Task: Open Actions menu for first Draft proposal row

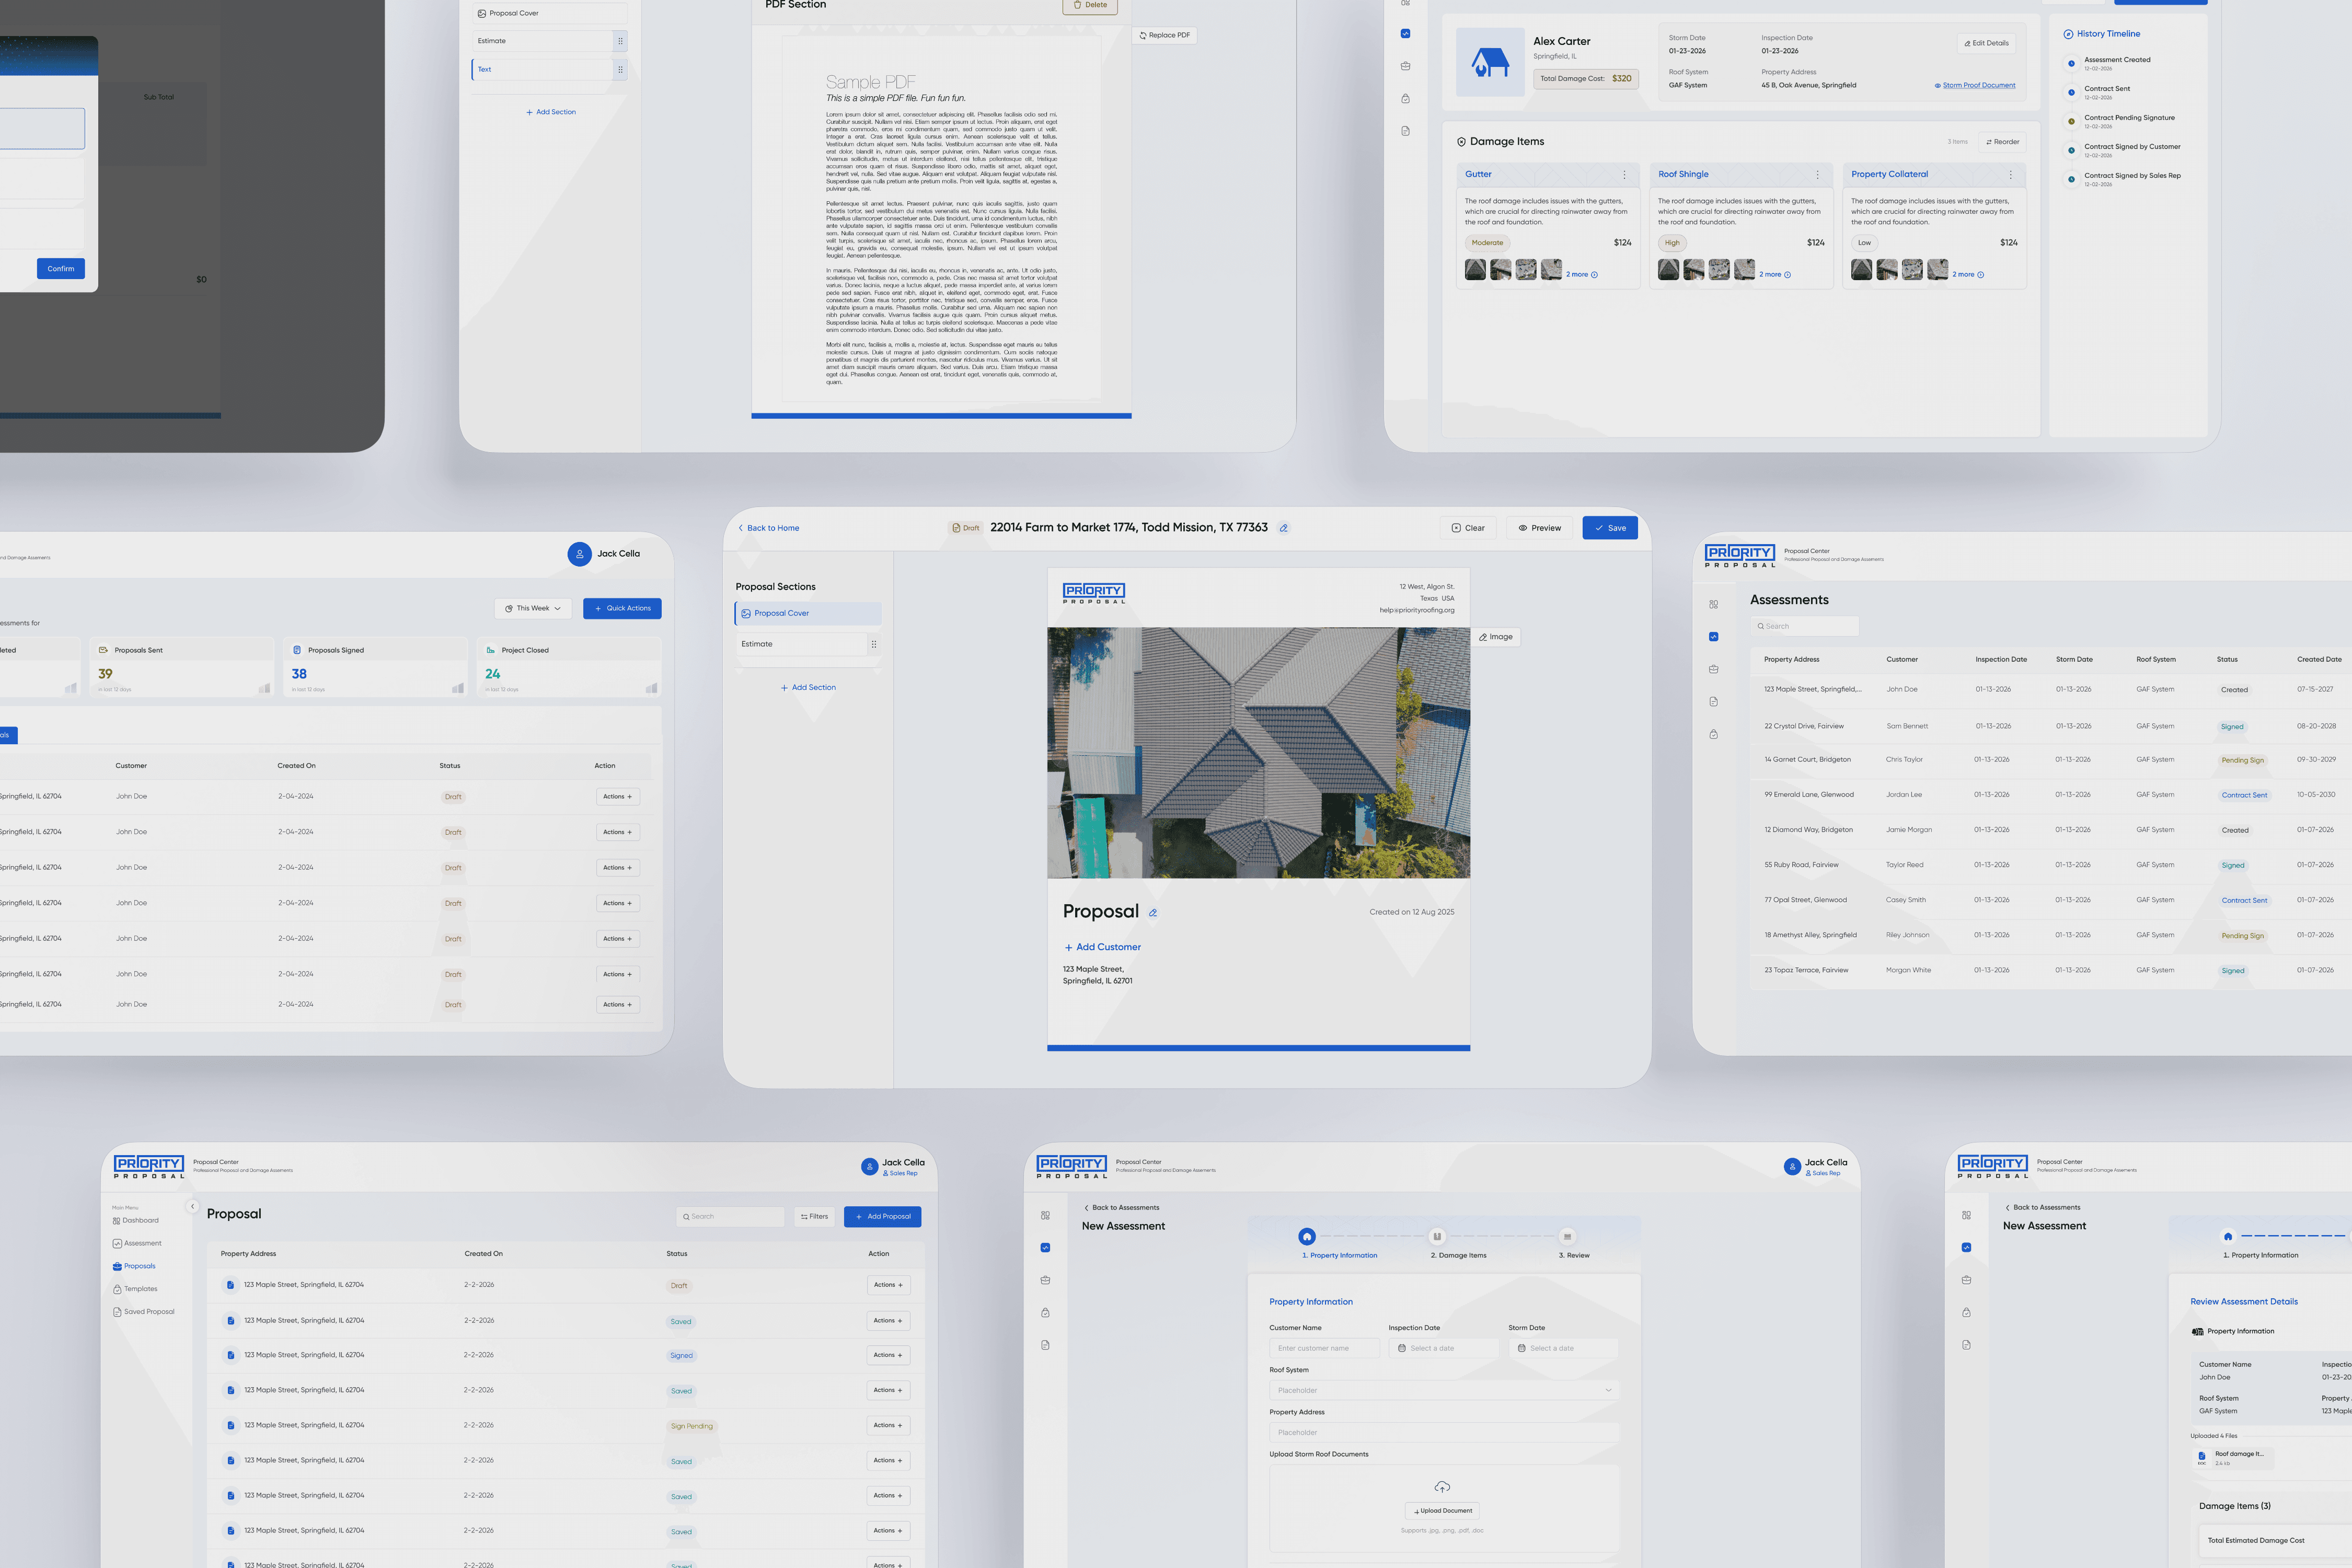Action: pos(888,1285)
